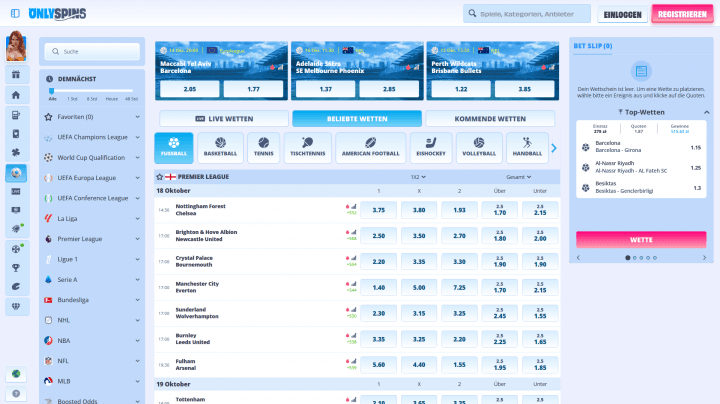Click the Handball sport tile
This screenshot has height=404, width=720.
[526, 148]
